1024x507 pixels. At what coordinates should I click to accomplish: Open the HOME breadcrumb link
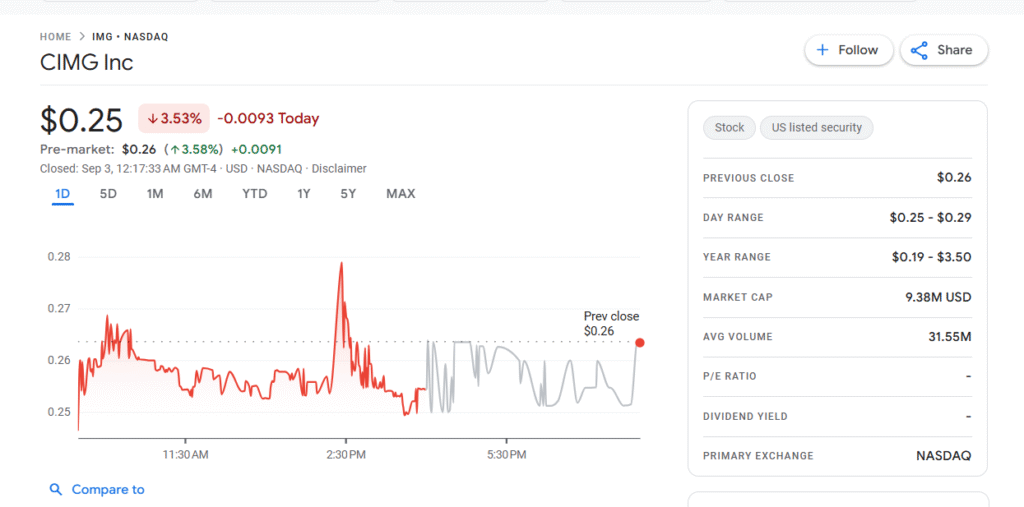pyautogui.click(x=55, y=37)
